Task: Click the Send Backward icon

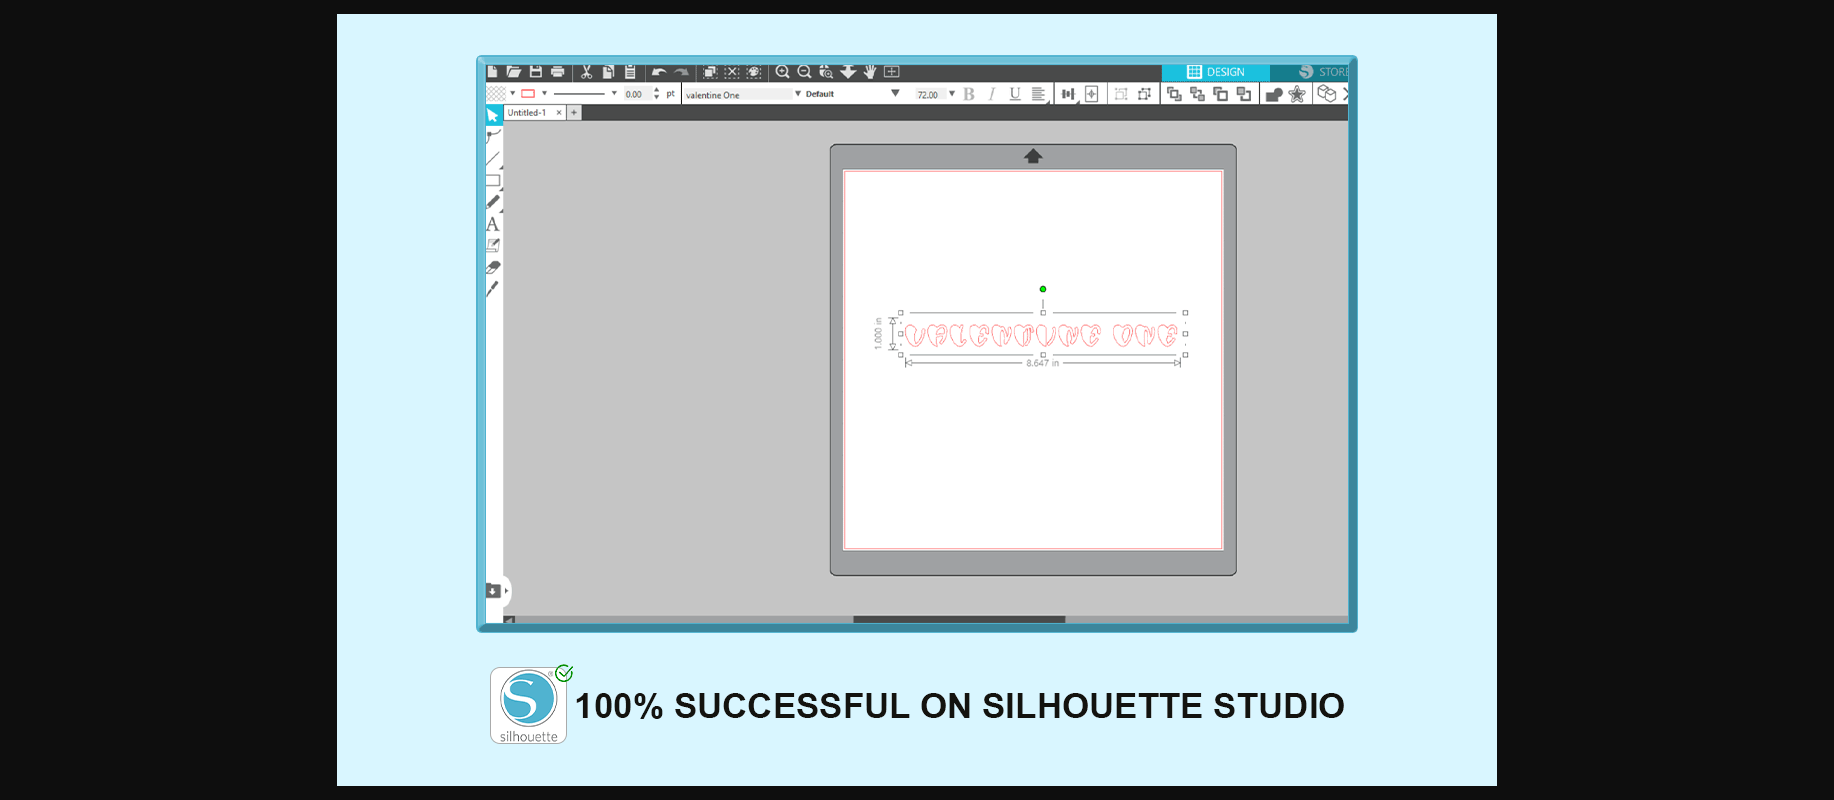Action: 1244,94
